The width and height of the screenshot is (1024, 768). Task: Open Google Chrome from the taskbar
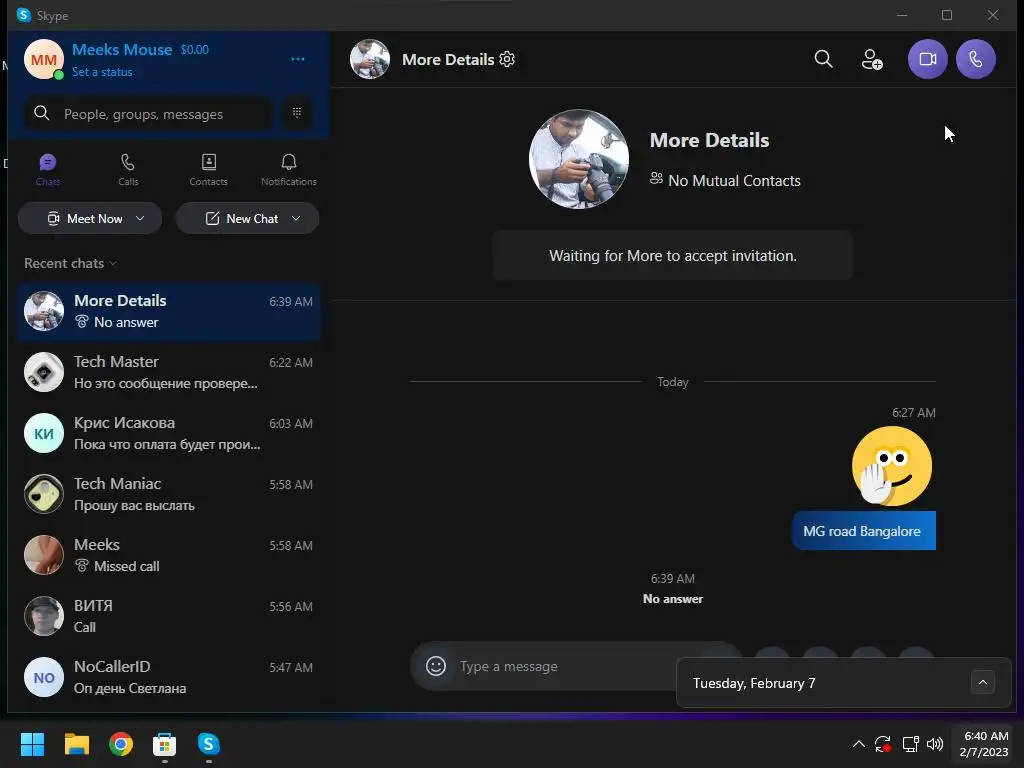click(121, 743)
